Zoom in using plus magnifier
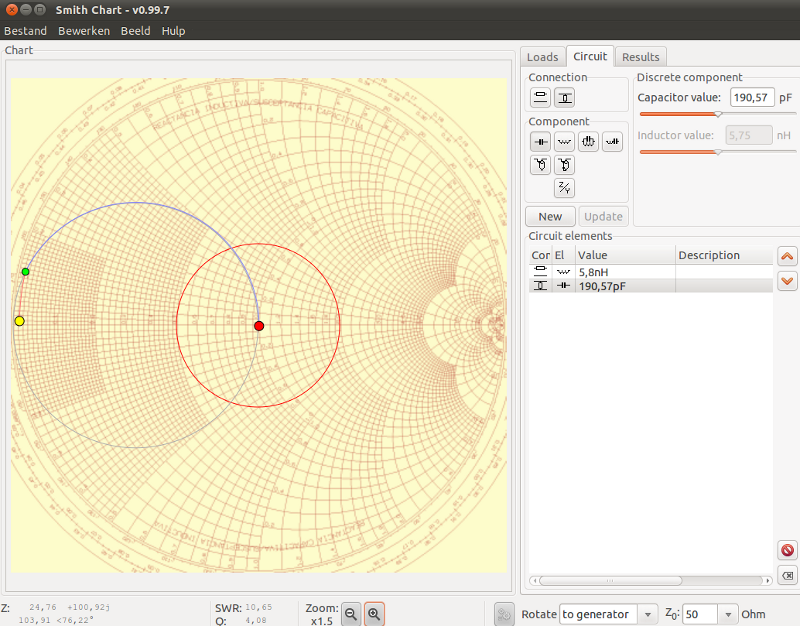Viewport: 800px width, 626px height. (374, 615)
